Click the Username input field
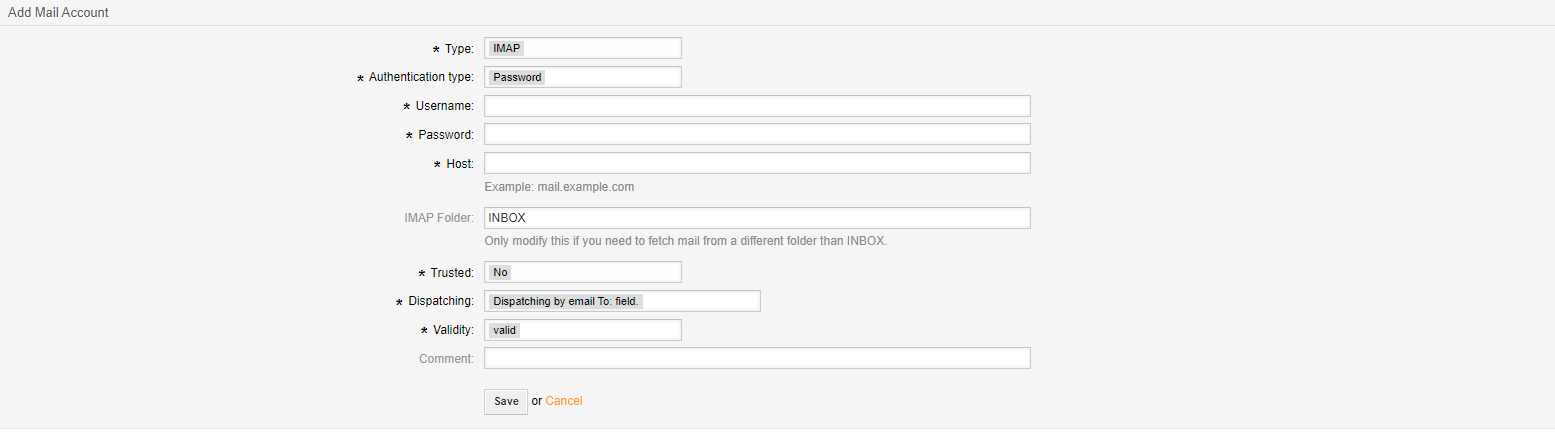Viewport: 1555px width, 443px height. tap(757, 106)
